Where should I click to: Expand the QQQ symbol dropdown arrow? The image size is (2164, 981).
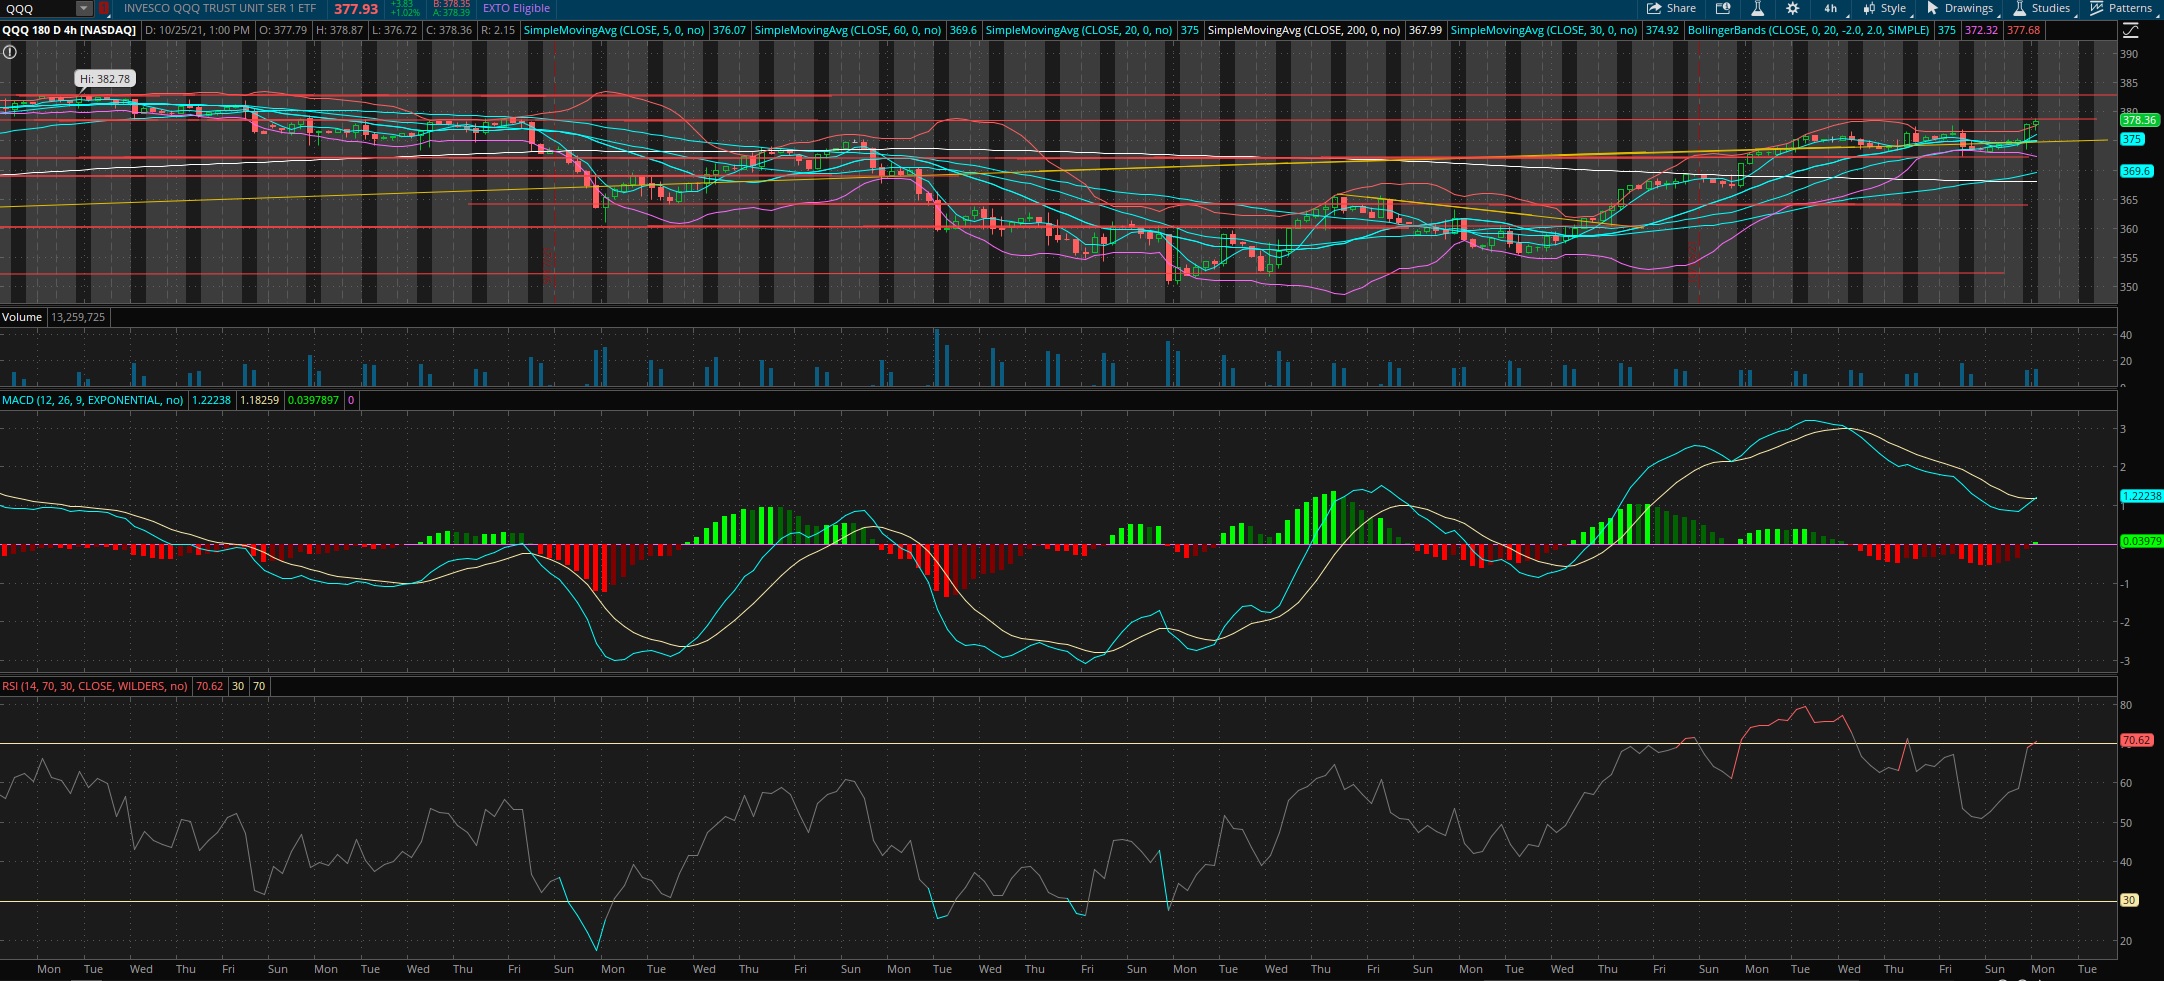(x=84, y=8)
